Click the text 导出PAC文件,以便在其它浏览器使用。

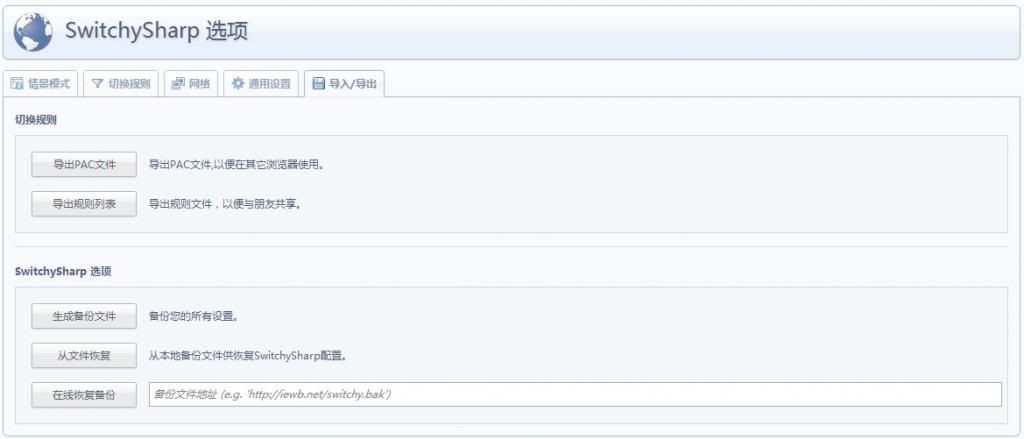coord(236,165)
